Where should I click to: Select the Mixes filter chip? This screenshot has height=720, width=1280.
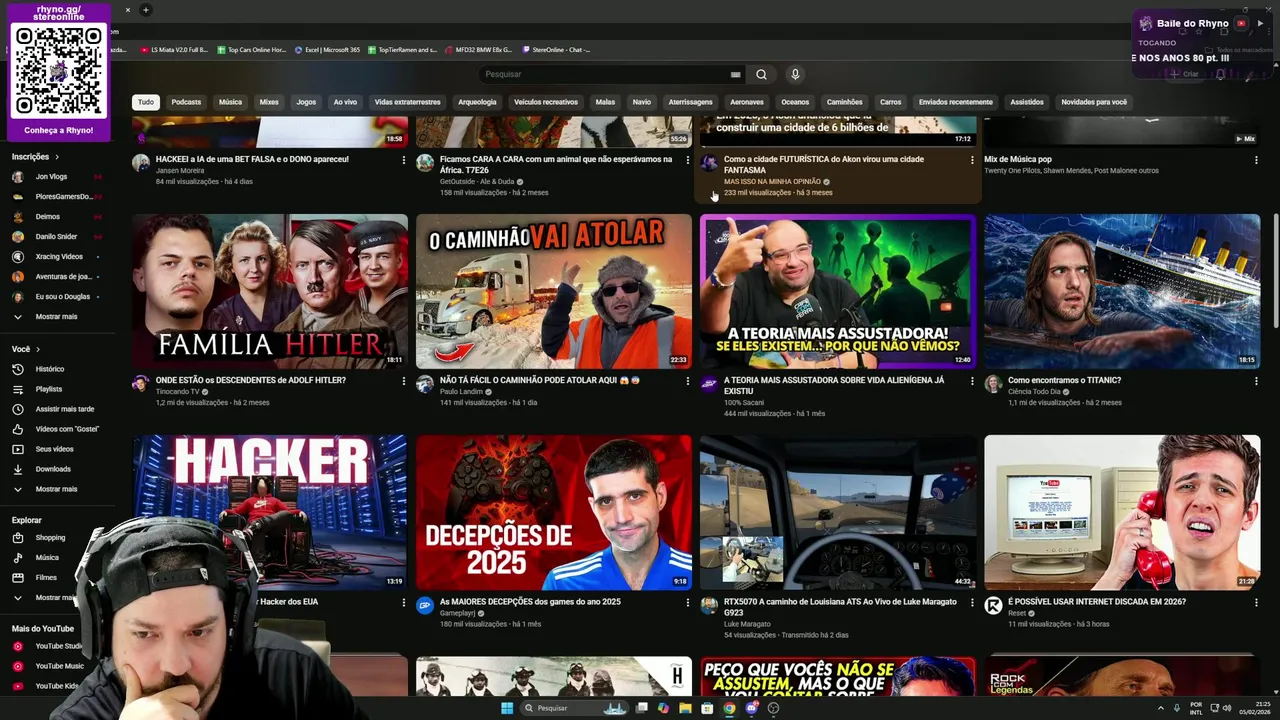269,102
